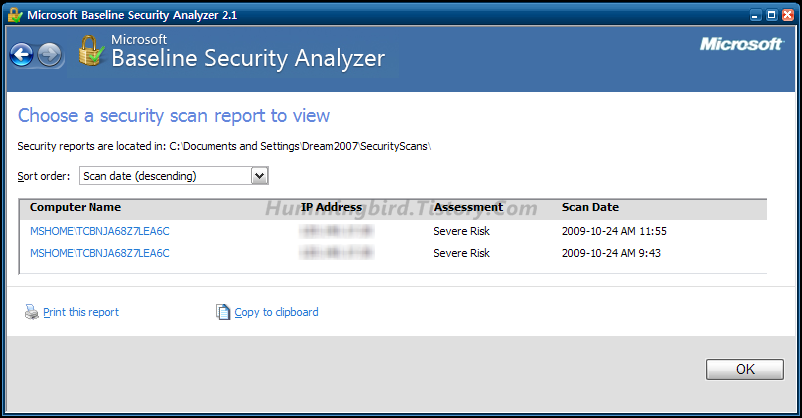Click the Sort order dropdown arrow
Viewport: 802px width, 418px height.
259,176
